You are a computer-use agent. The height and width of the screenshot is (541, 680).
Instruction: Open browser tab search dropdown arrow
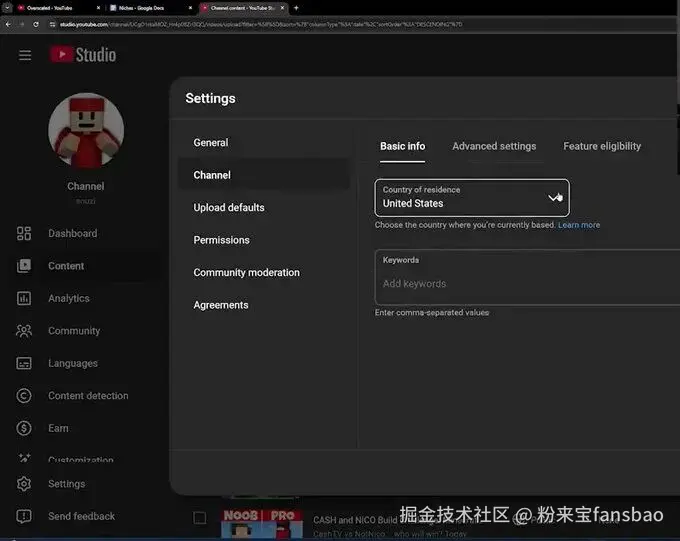click(x=7, y=8)
